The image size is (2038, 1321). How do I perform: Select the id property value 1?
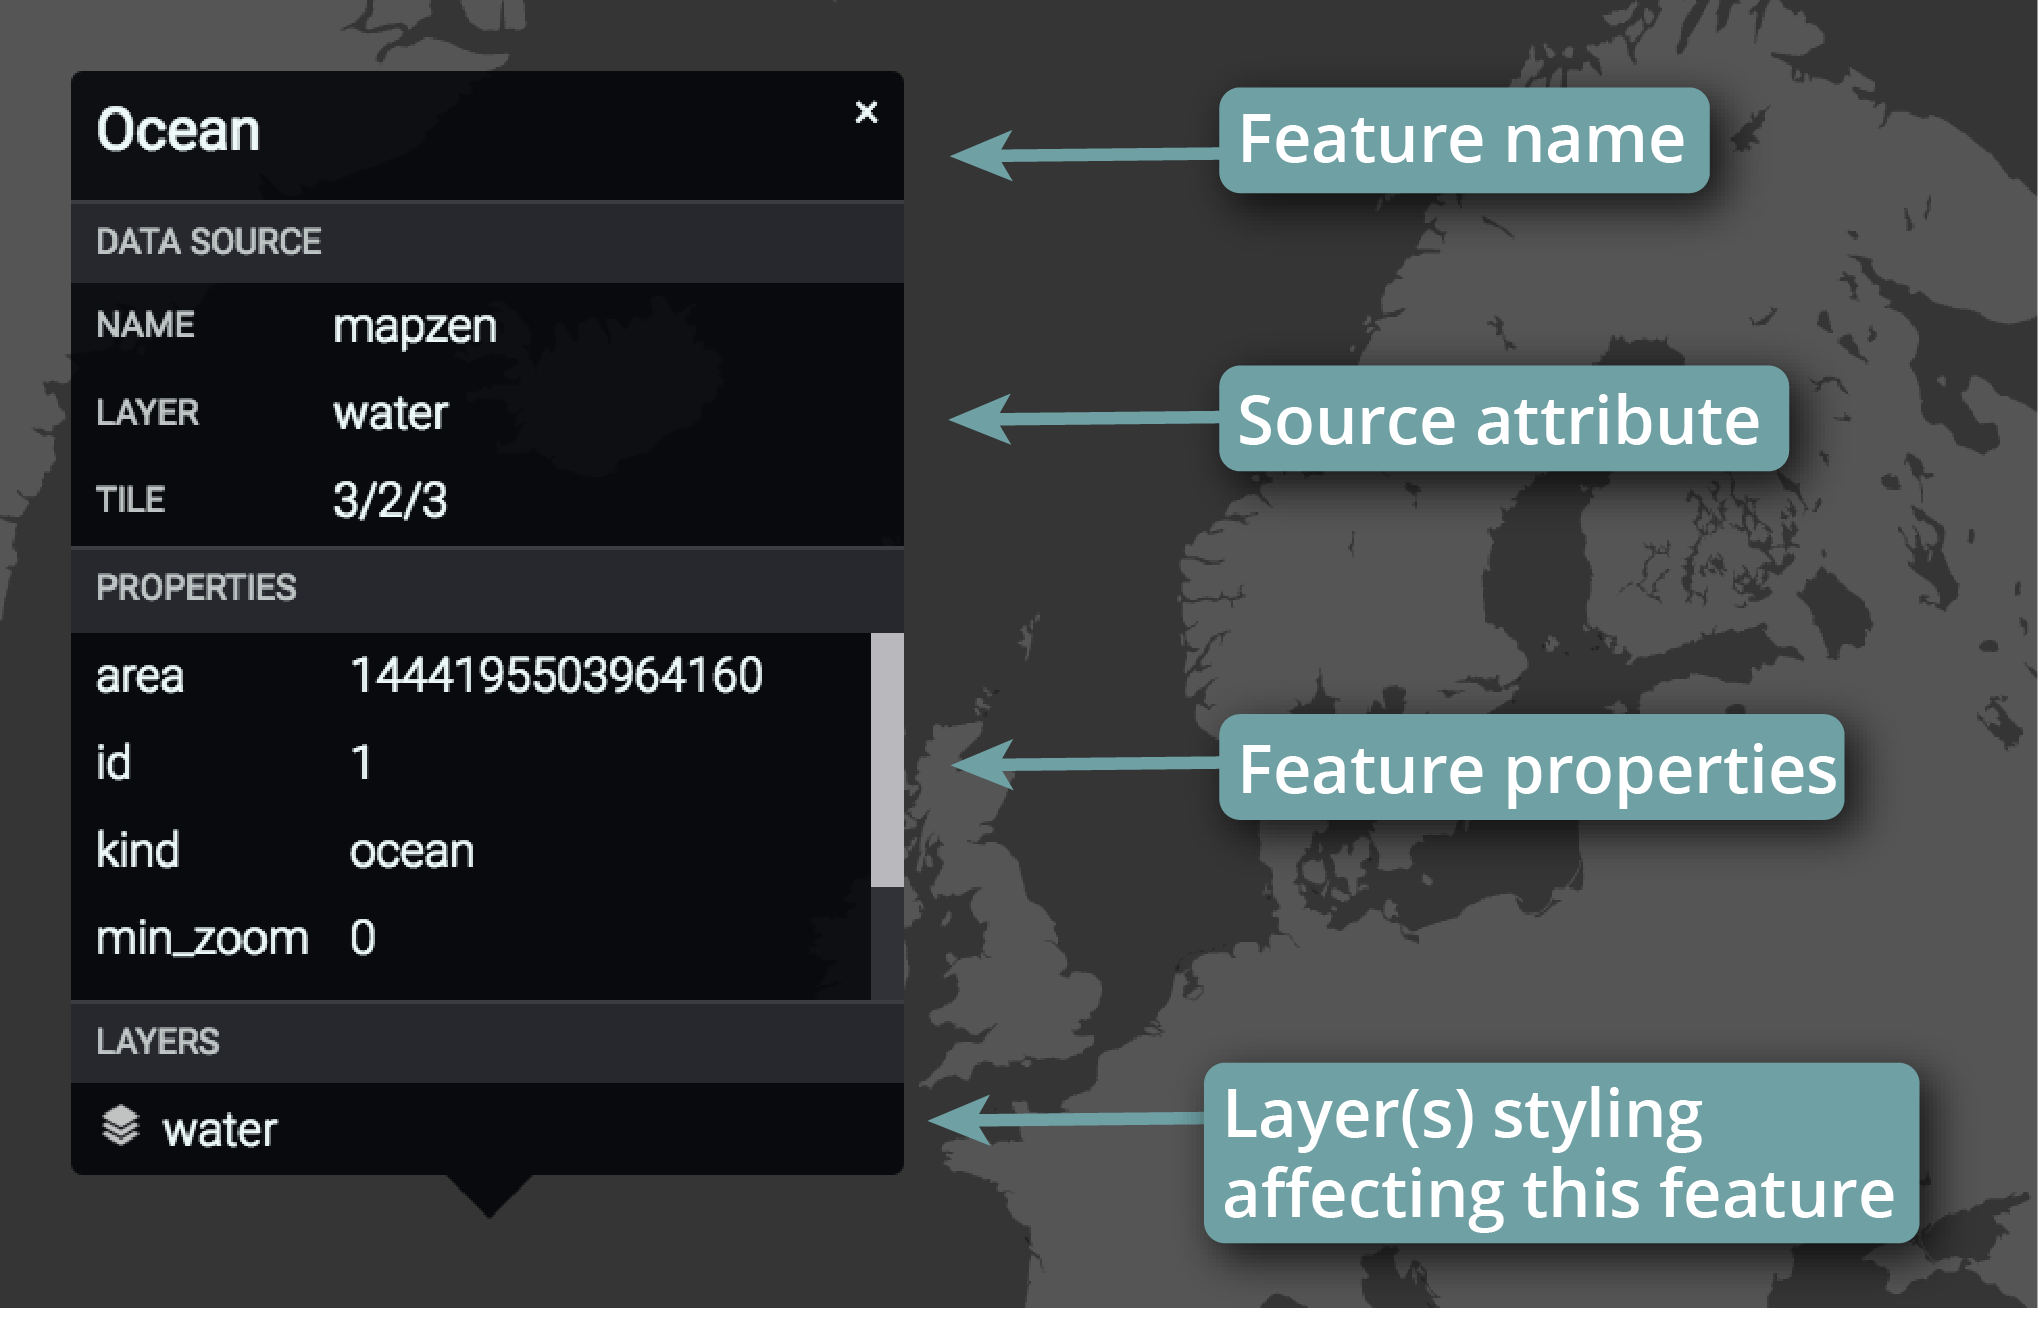point(361,762)
